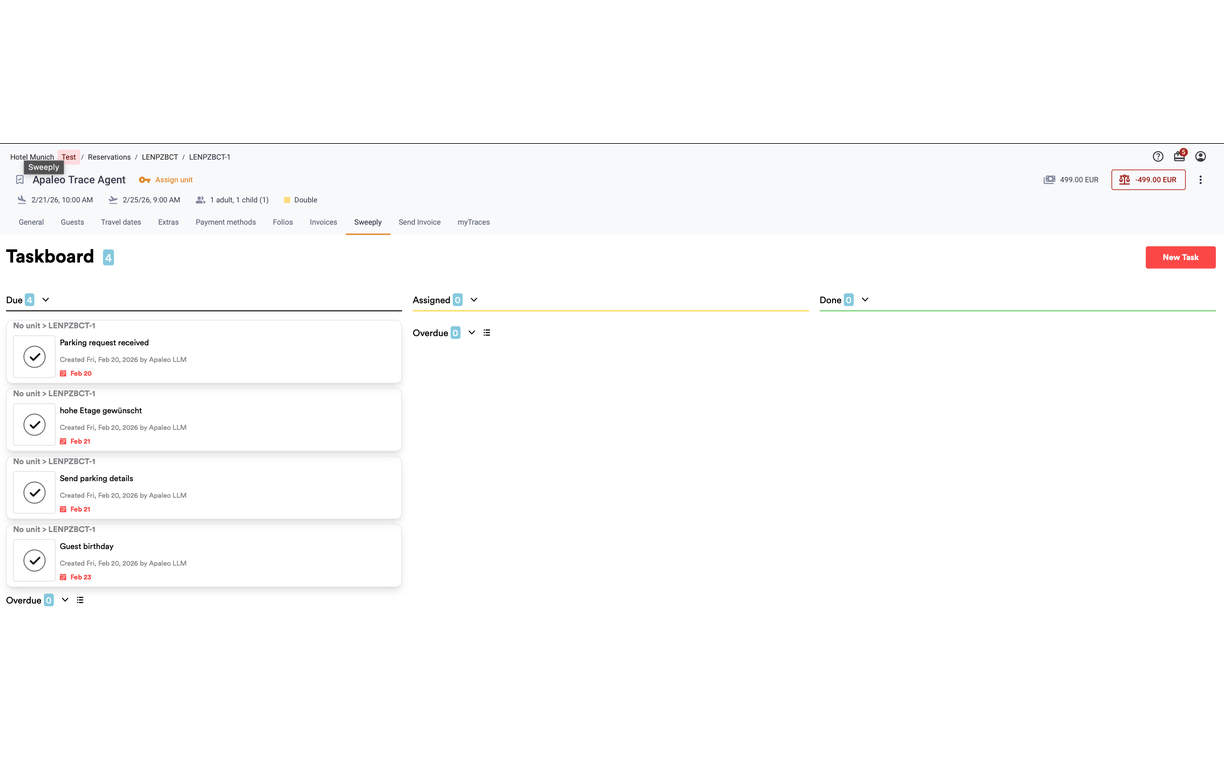Open the Invoices tab
This screenshot has width=1224, height=768.
[322, 222]
